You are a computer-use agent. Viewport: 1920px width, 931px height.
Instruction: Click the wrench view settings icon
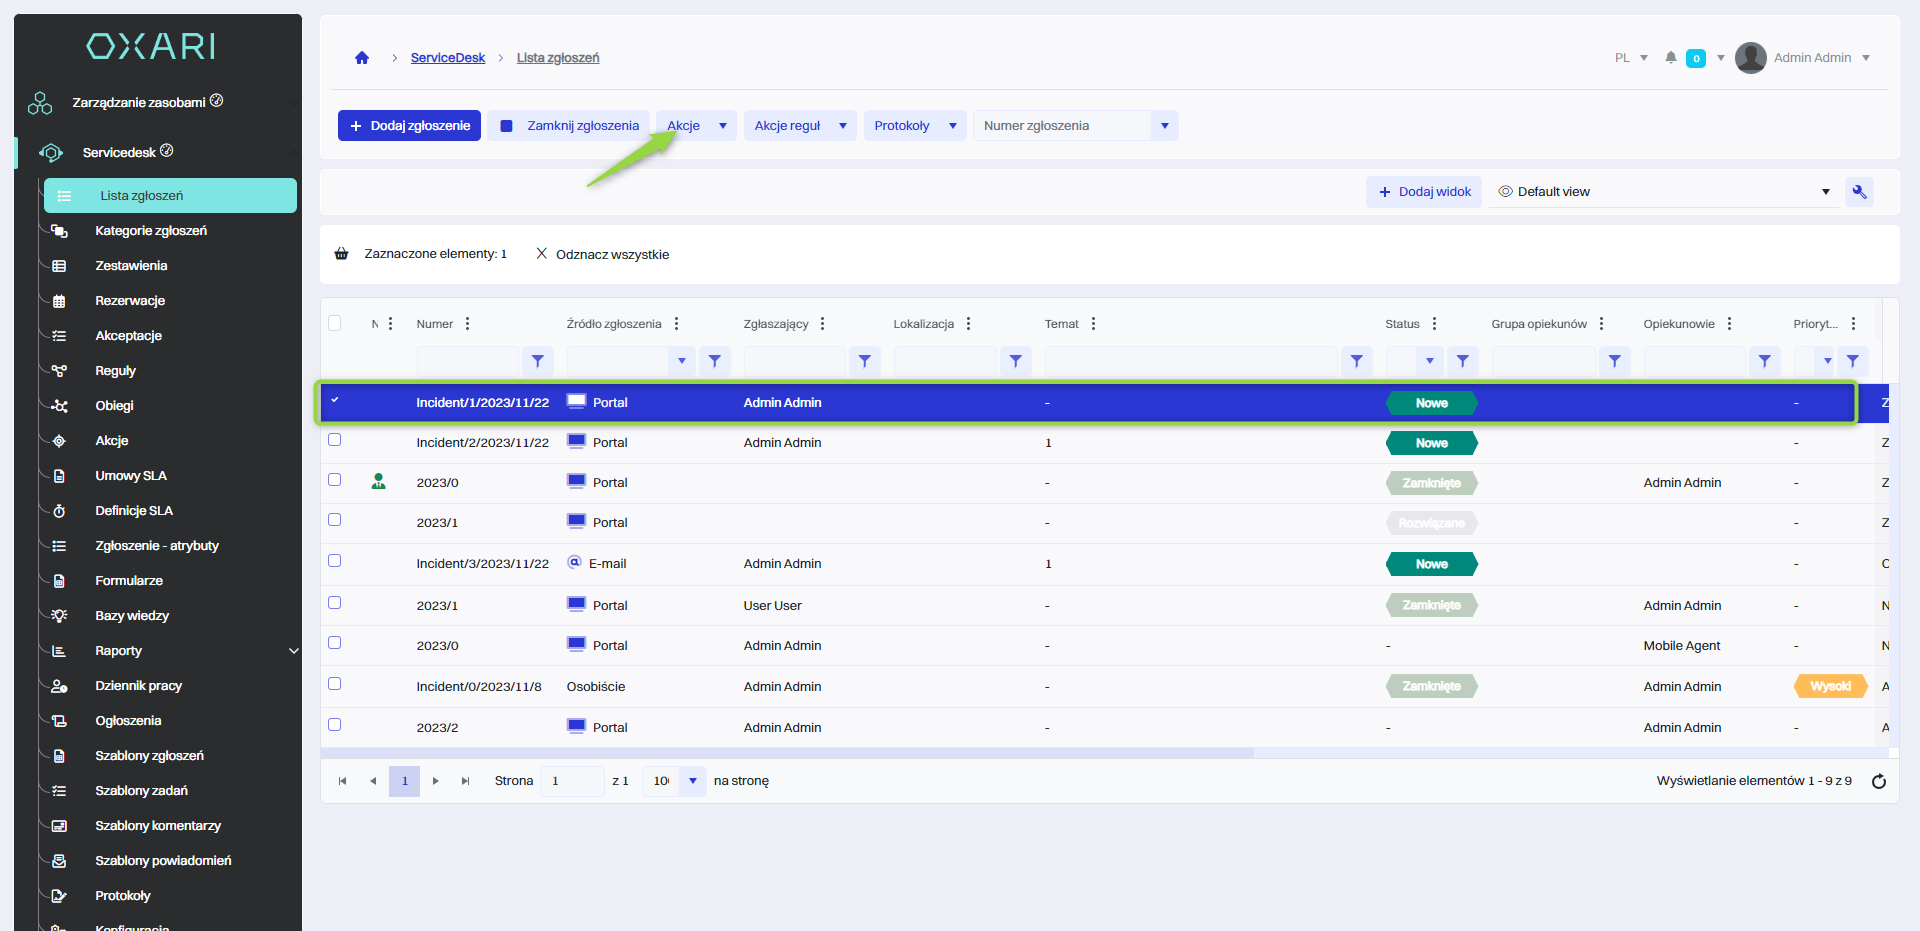1859,192
